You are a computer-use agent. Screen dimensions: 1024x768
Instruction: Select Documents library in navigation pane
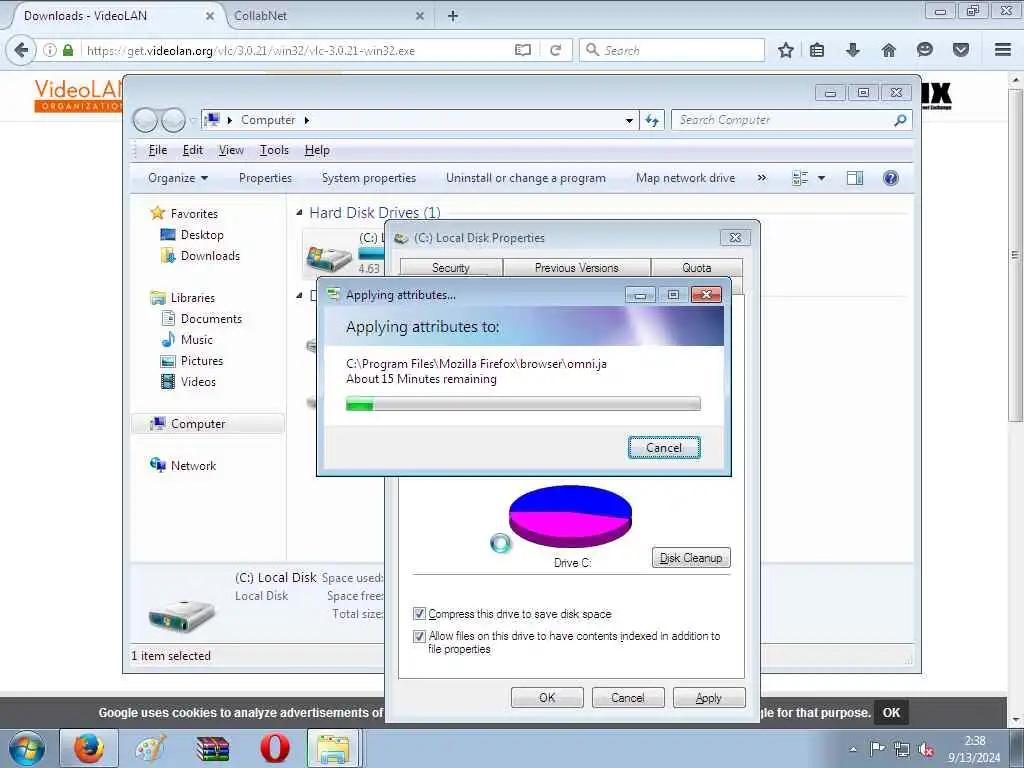coord(211,319)
